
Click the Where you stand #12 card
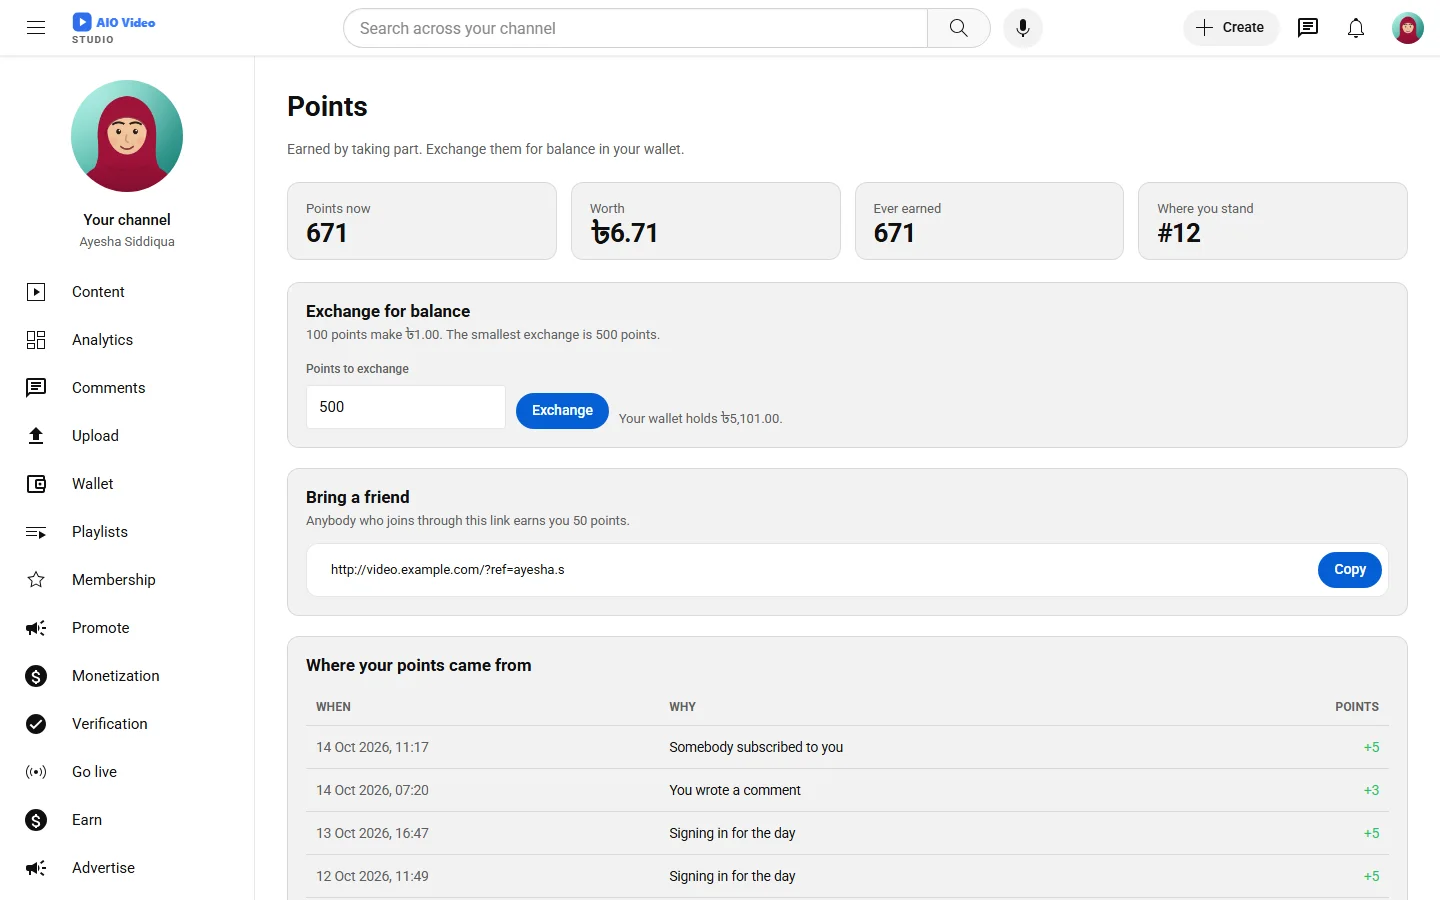coord(1273,221)
